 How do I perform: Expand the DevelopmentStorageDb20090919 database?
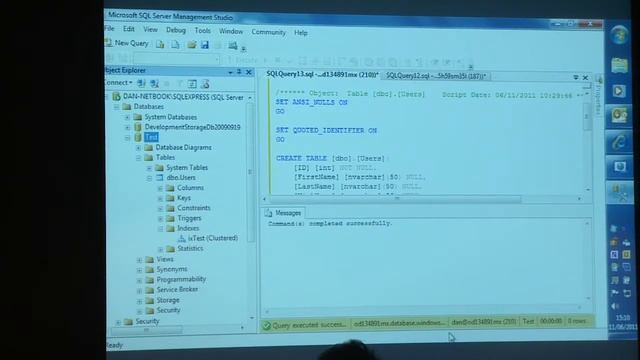coord(127,128)
